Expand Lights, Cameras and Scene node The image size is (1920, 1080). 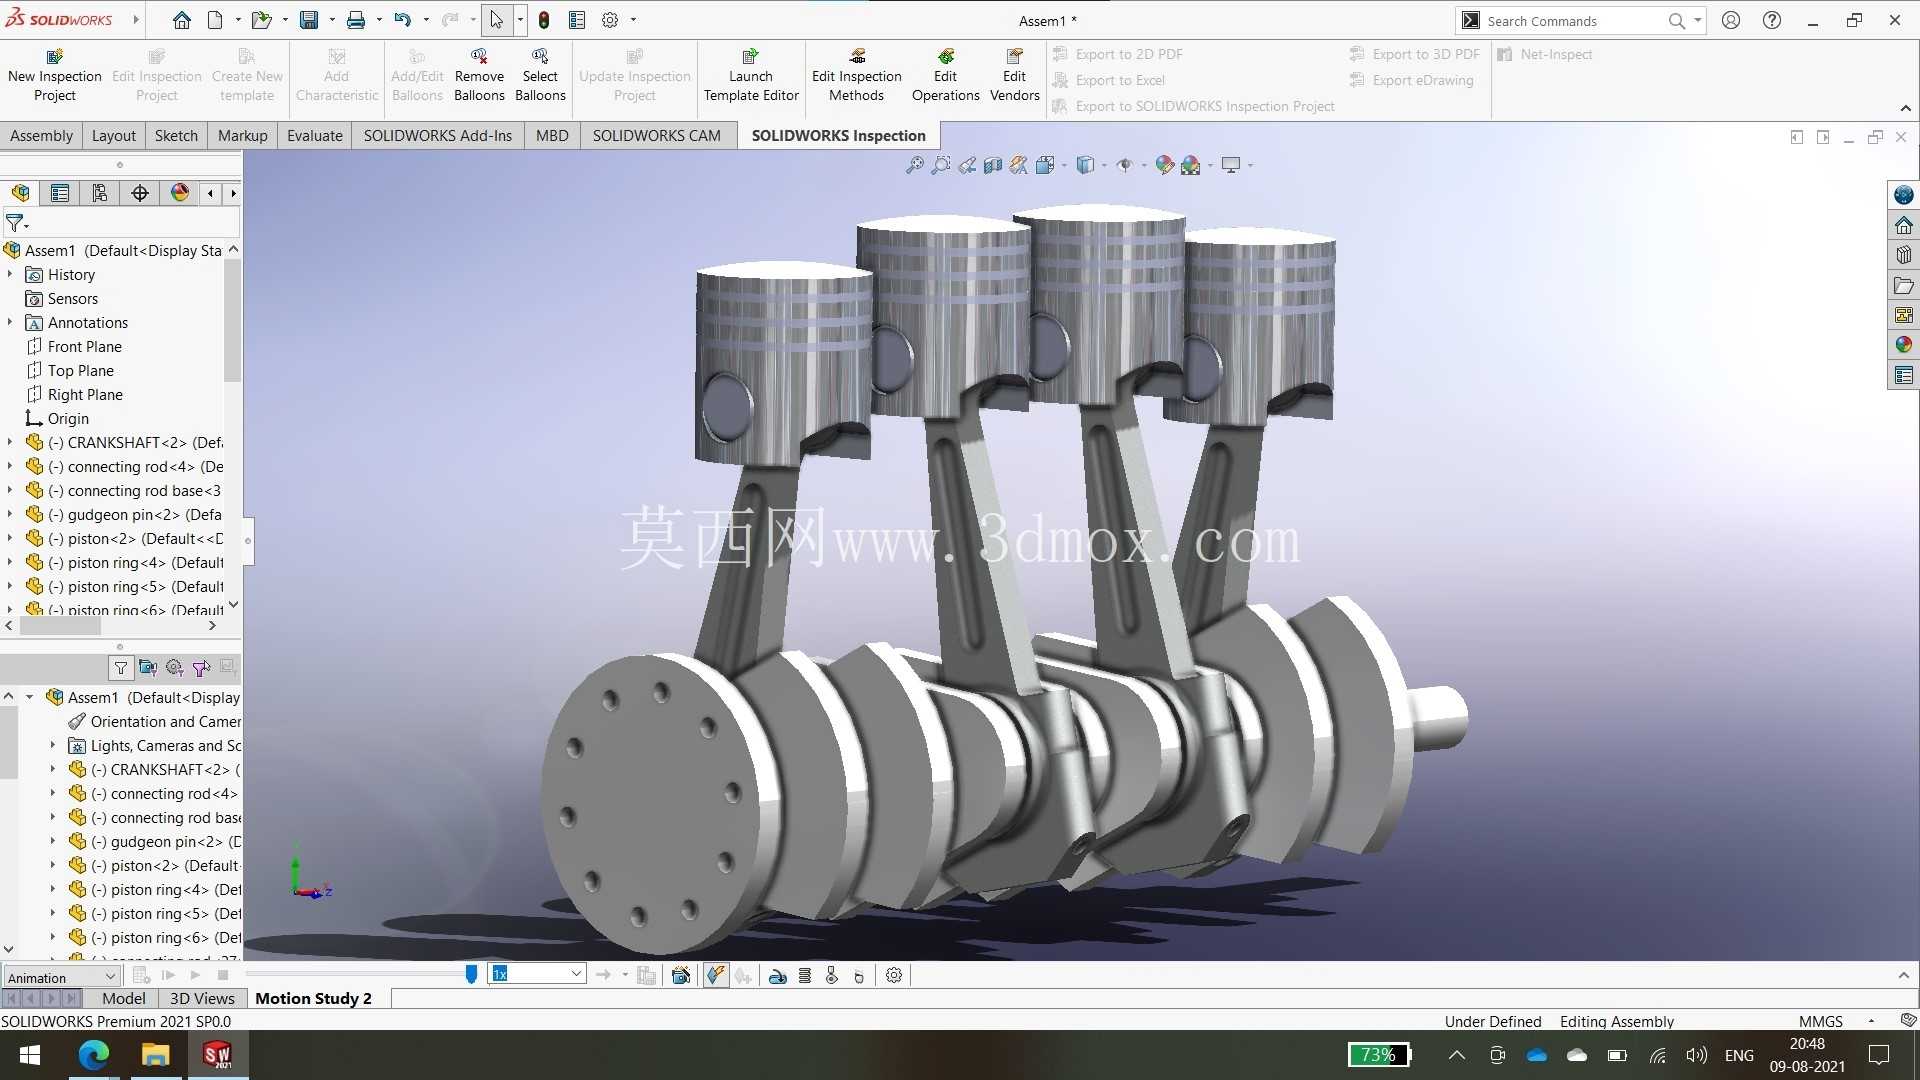click(53, 745)
